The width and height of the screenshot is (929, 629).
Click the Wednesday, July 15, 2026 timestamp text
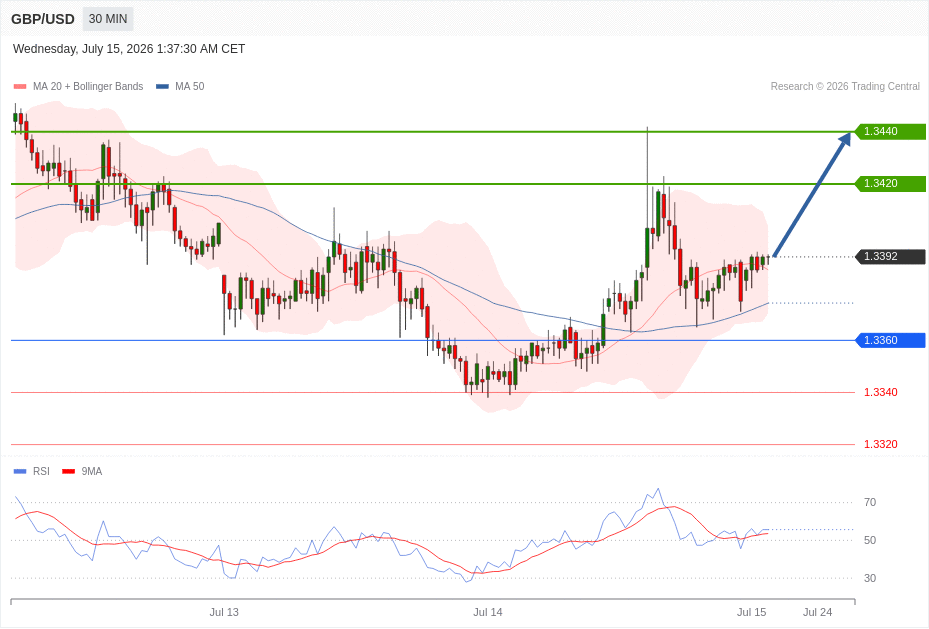129,49
